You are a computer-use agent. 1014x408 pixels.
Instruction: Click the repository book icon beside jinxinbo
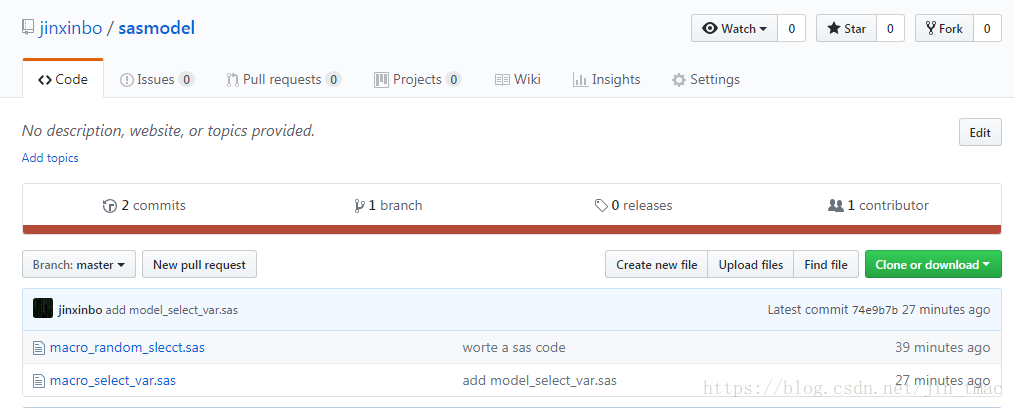coord(28,28)
